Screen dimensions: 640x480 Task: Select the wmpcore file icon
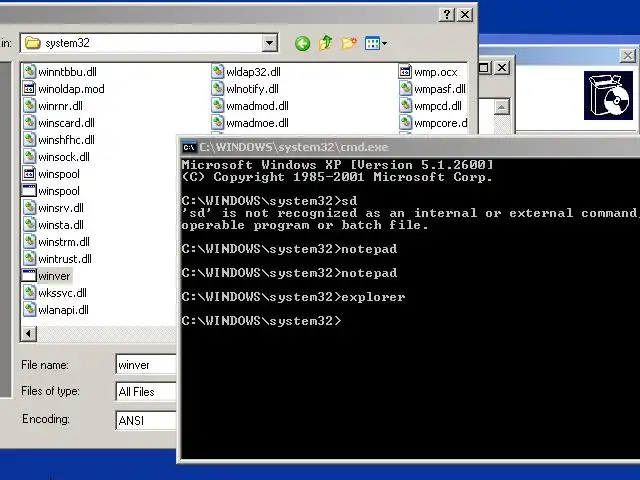click(405, 122)
